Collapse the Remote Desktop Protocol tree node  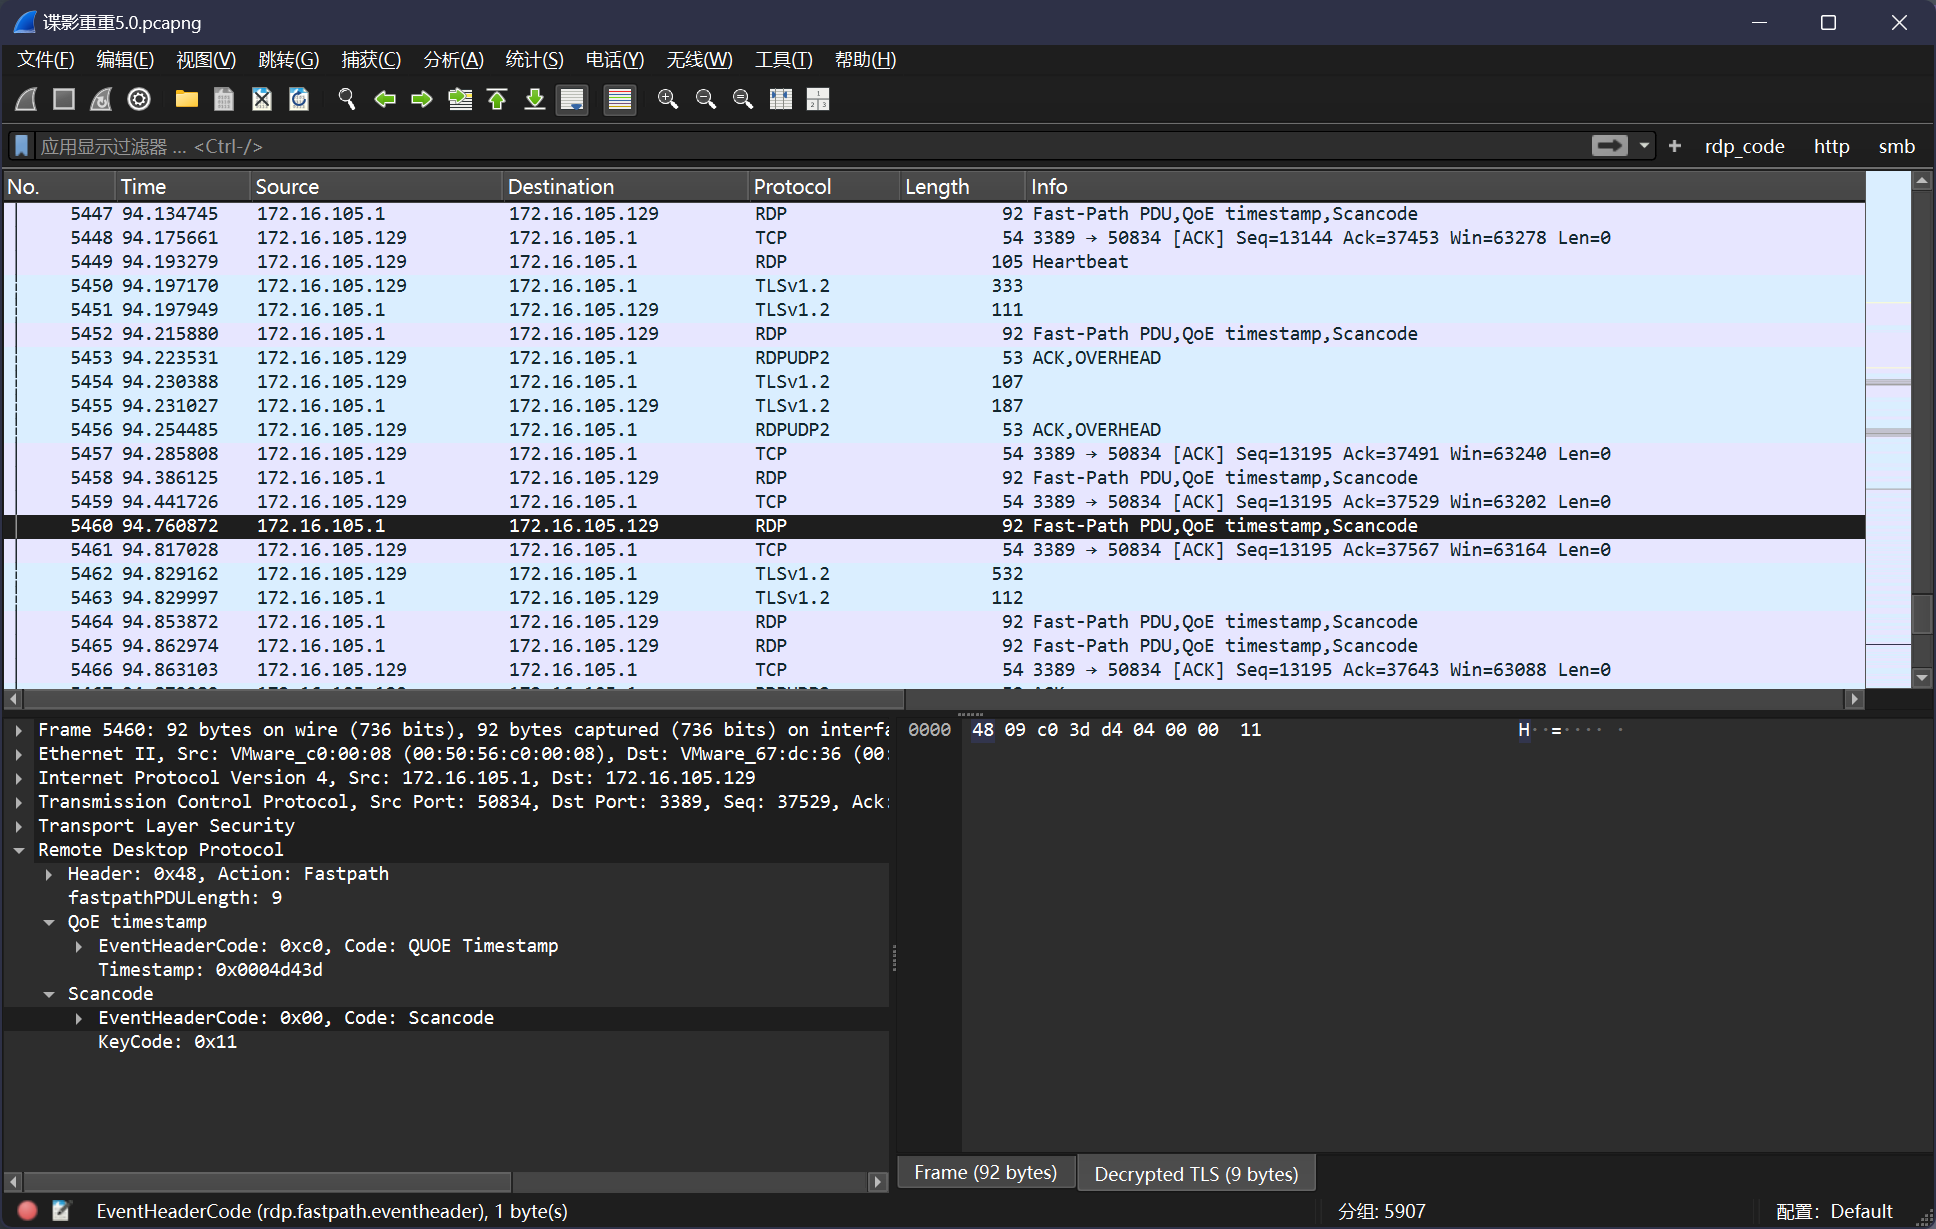pyautogui.click(x=19, y=850)
